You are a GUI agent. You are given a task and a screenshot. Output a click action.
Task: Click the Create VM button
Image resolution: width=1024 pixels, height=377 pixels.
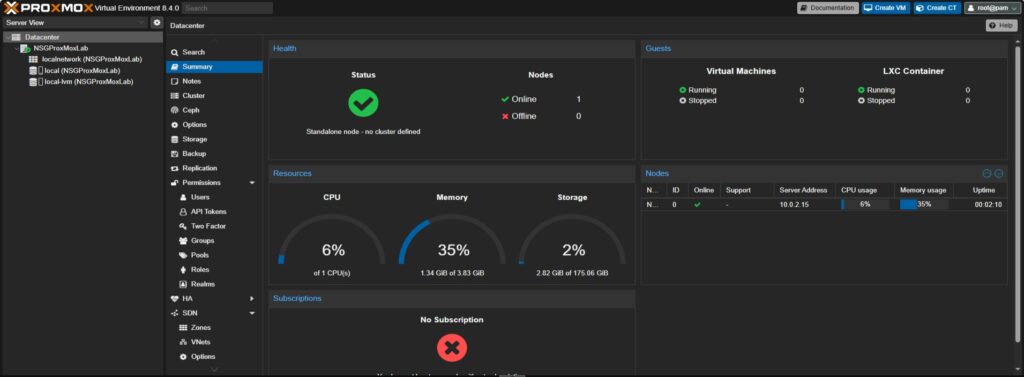[x=886, y=8]
